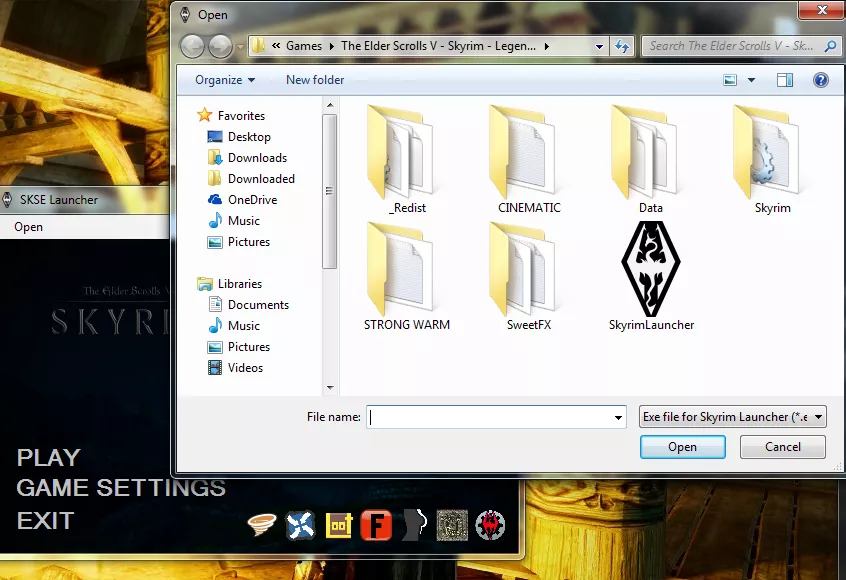The width and height of the screenshot is (846, 580).
Task: Click navigation pane scrollbar down arrow
Action: (x=330, y=388)
